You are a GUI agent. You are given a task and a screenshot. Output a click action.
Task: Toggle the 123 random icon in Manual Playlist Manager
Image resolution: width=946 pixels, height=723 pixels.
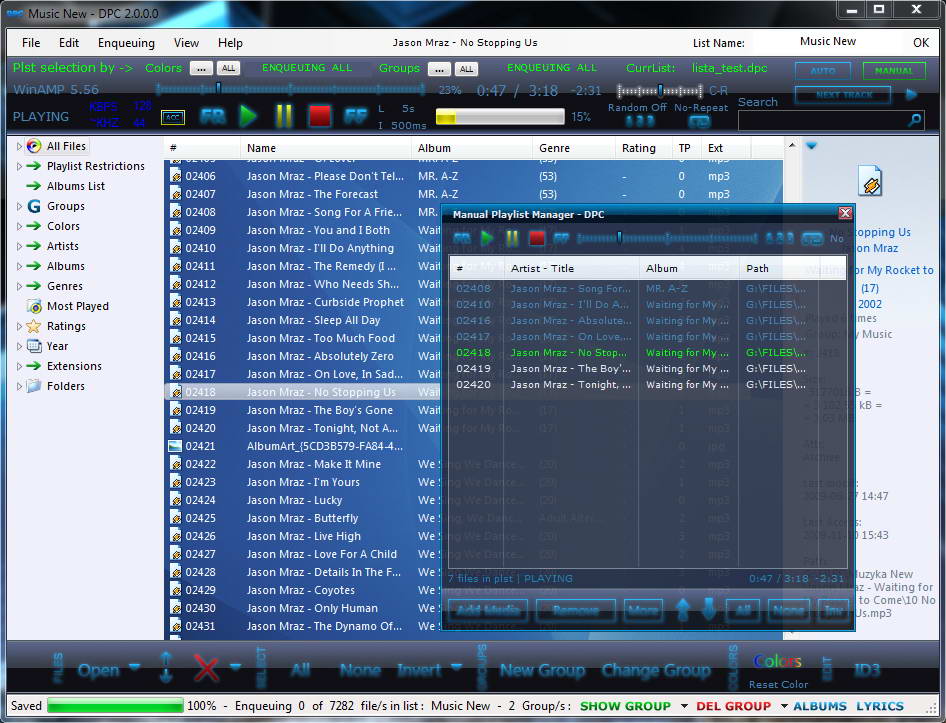pyautogui.click(x=779, y=238)
